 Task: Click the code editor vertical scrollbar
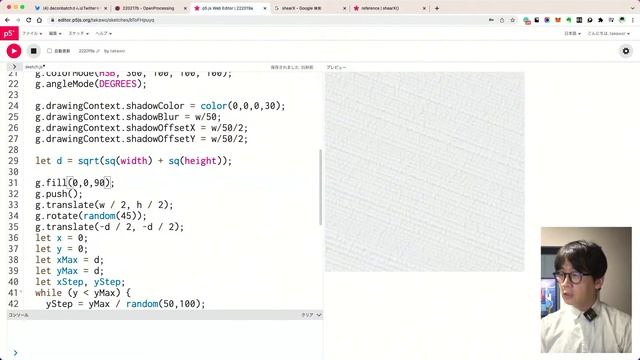pyautogui.click(x=320, y=187)
